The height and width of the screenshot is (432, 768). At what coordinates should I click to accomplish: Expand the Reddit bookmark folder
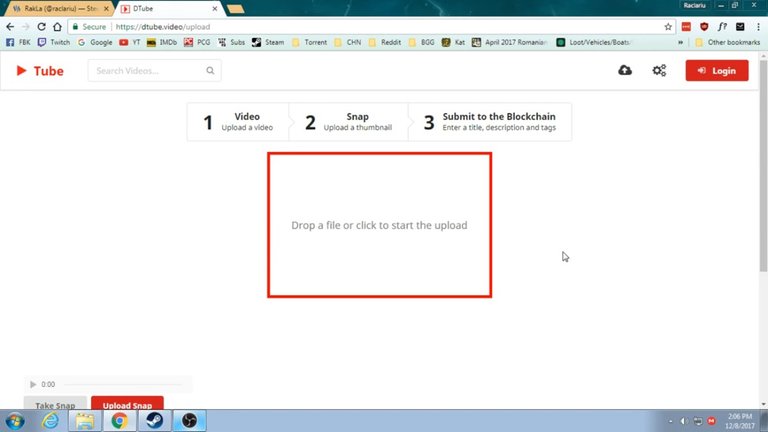384,43
